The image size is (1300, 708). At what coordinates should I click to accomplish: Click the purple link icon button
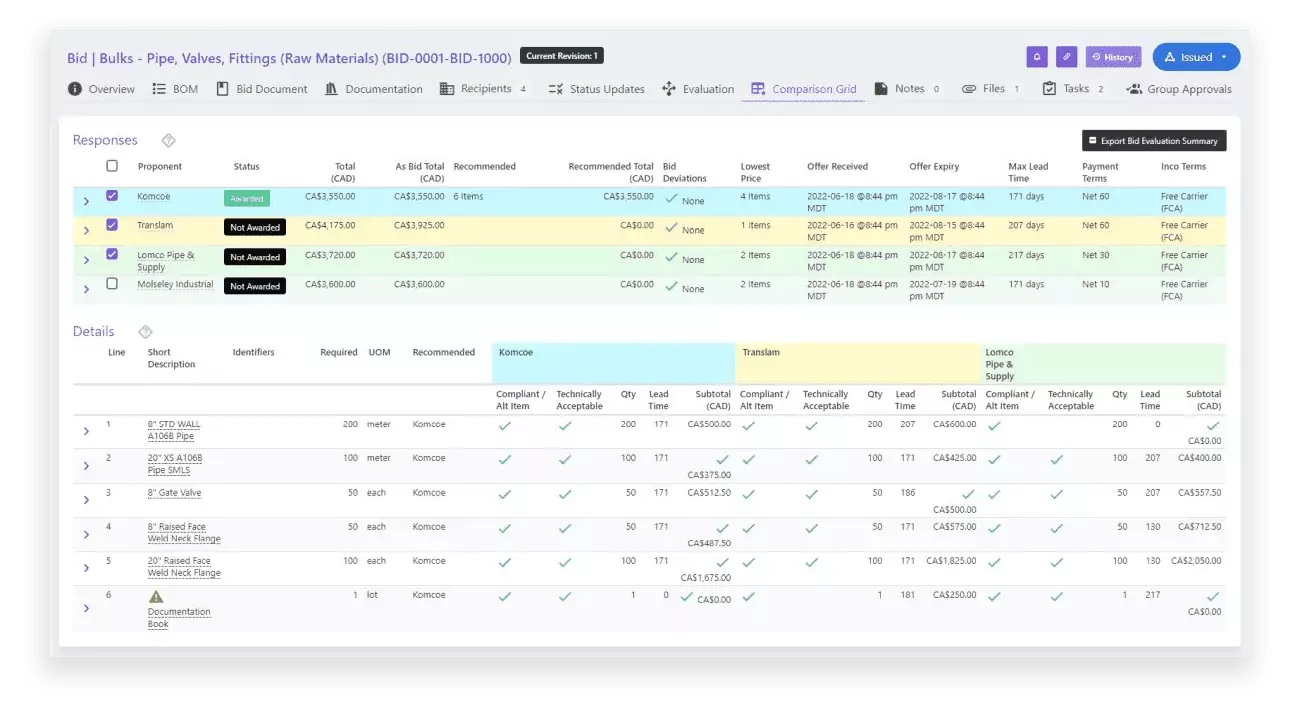pyautogui.click(x=1067, y=57)
